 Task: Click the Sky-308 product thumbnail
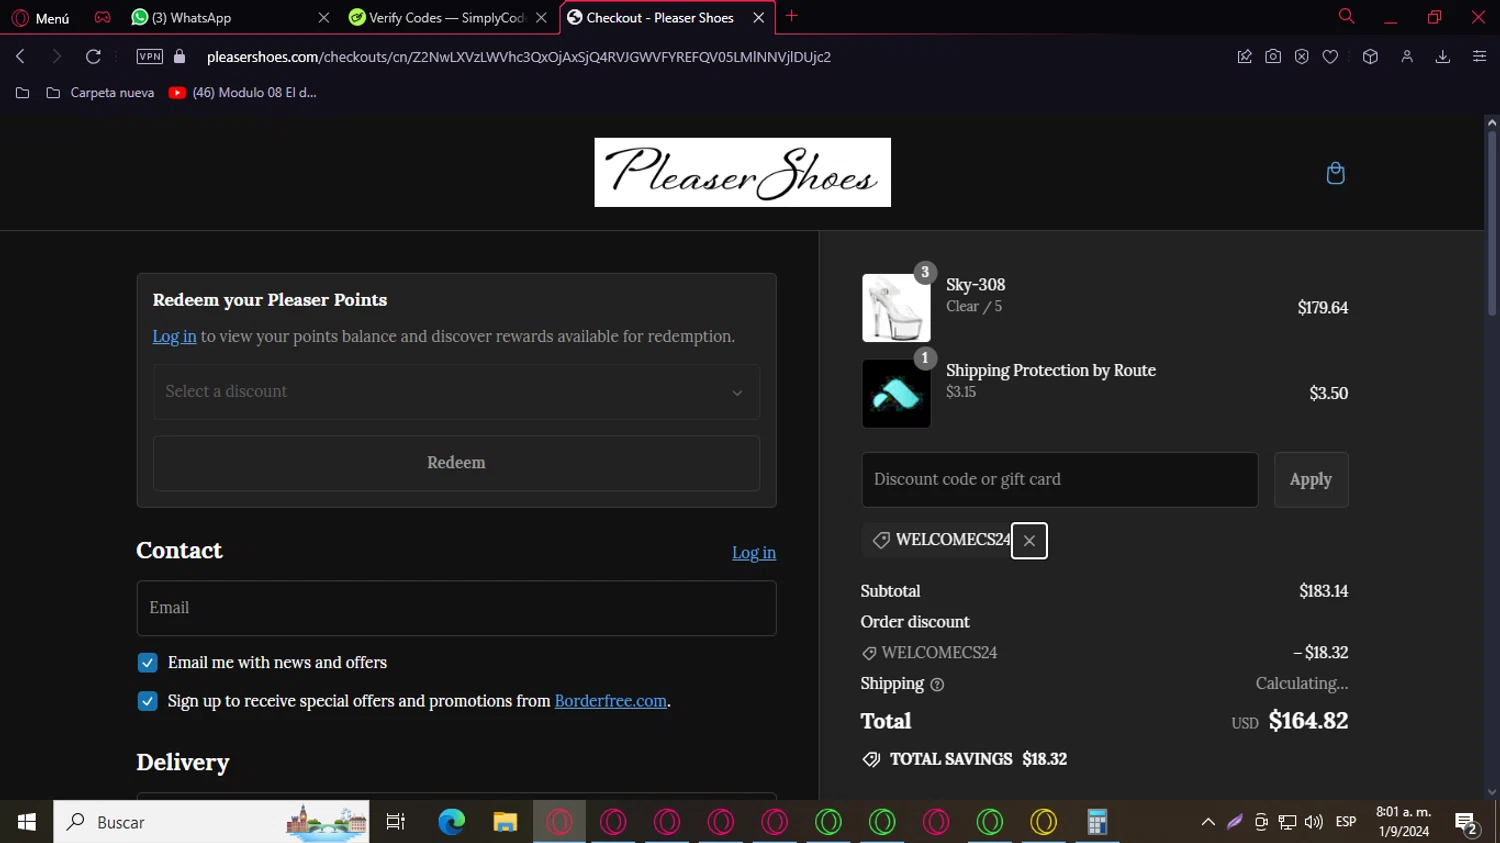click(896, 308)
